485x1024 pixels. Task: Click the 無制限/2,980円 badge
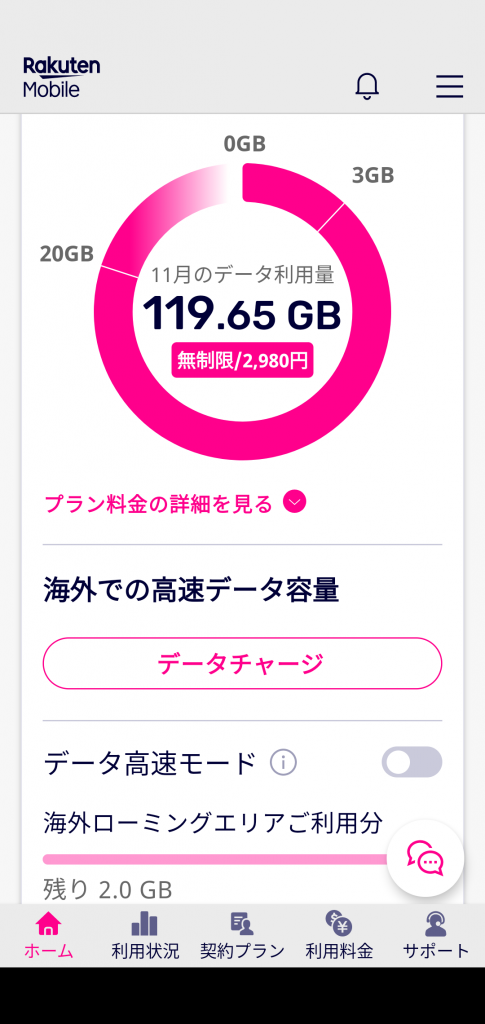(x=242, y=360)
